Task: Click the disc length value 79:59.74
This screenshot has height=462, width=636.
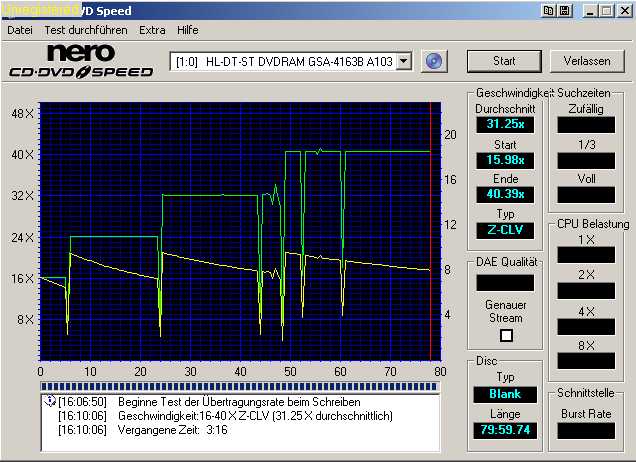Action: click(505, 430)
